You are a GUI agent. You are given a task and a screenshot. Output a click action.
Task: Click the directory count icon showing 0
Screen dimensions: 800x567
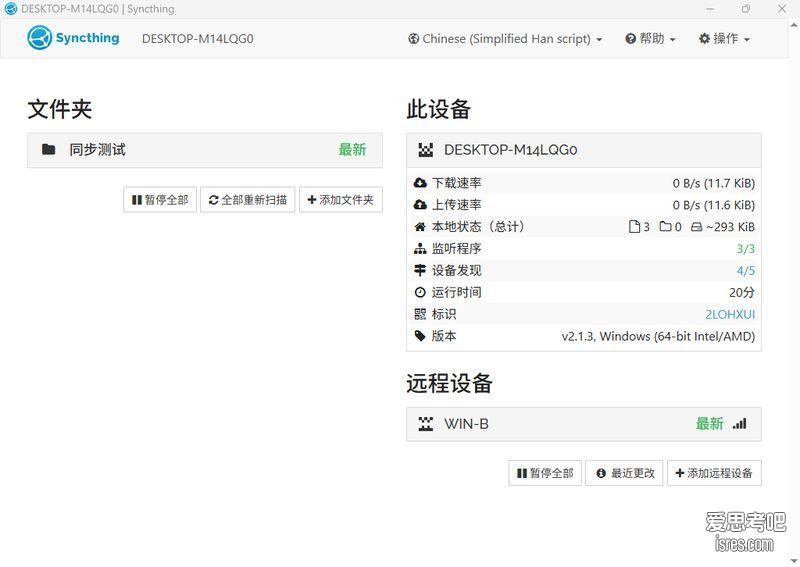click(665, 226)
